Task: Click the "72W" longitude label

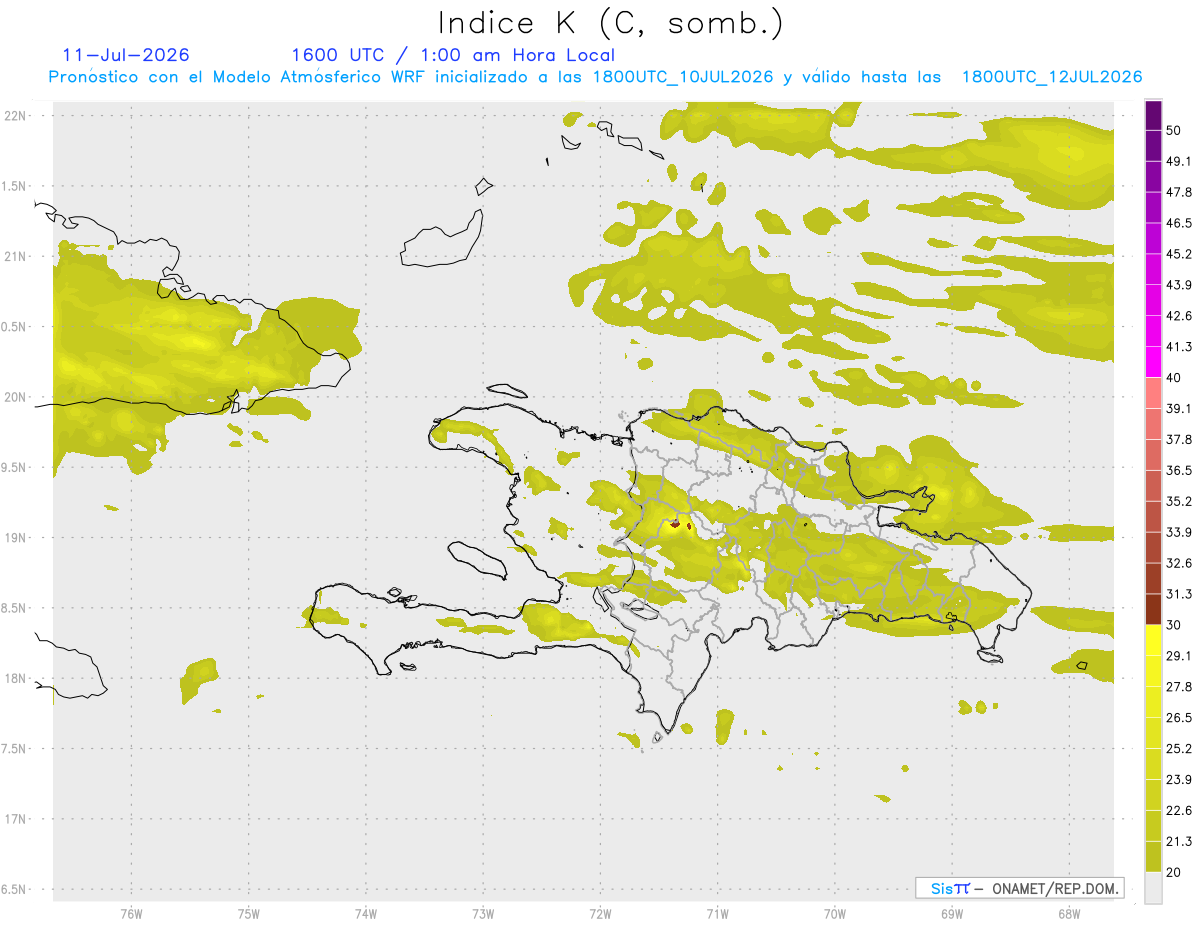Action: click(x=600, y=914)
